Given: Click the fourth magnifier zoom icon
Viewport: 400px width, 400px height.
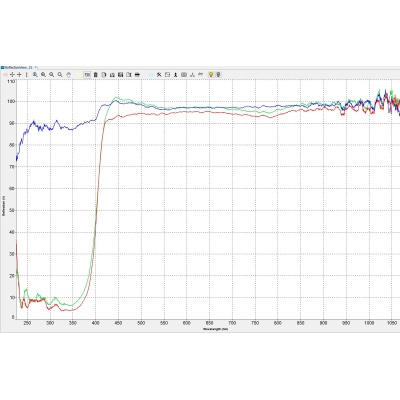Looking at the screenshot, I should tap(60, 75).
